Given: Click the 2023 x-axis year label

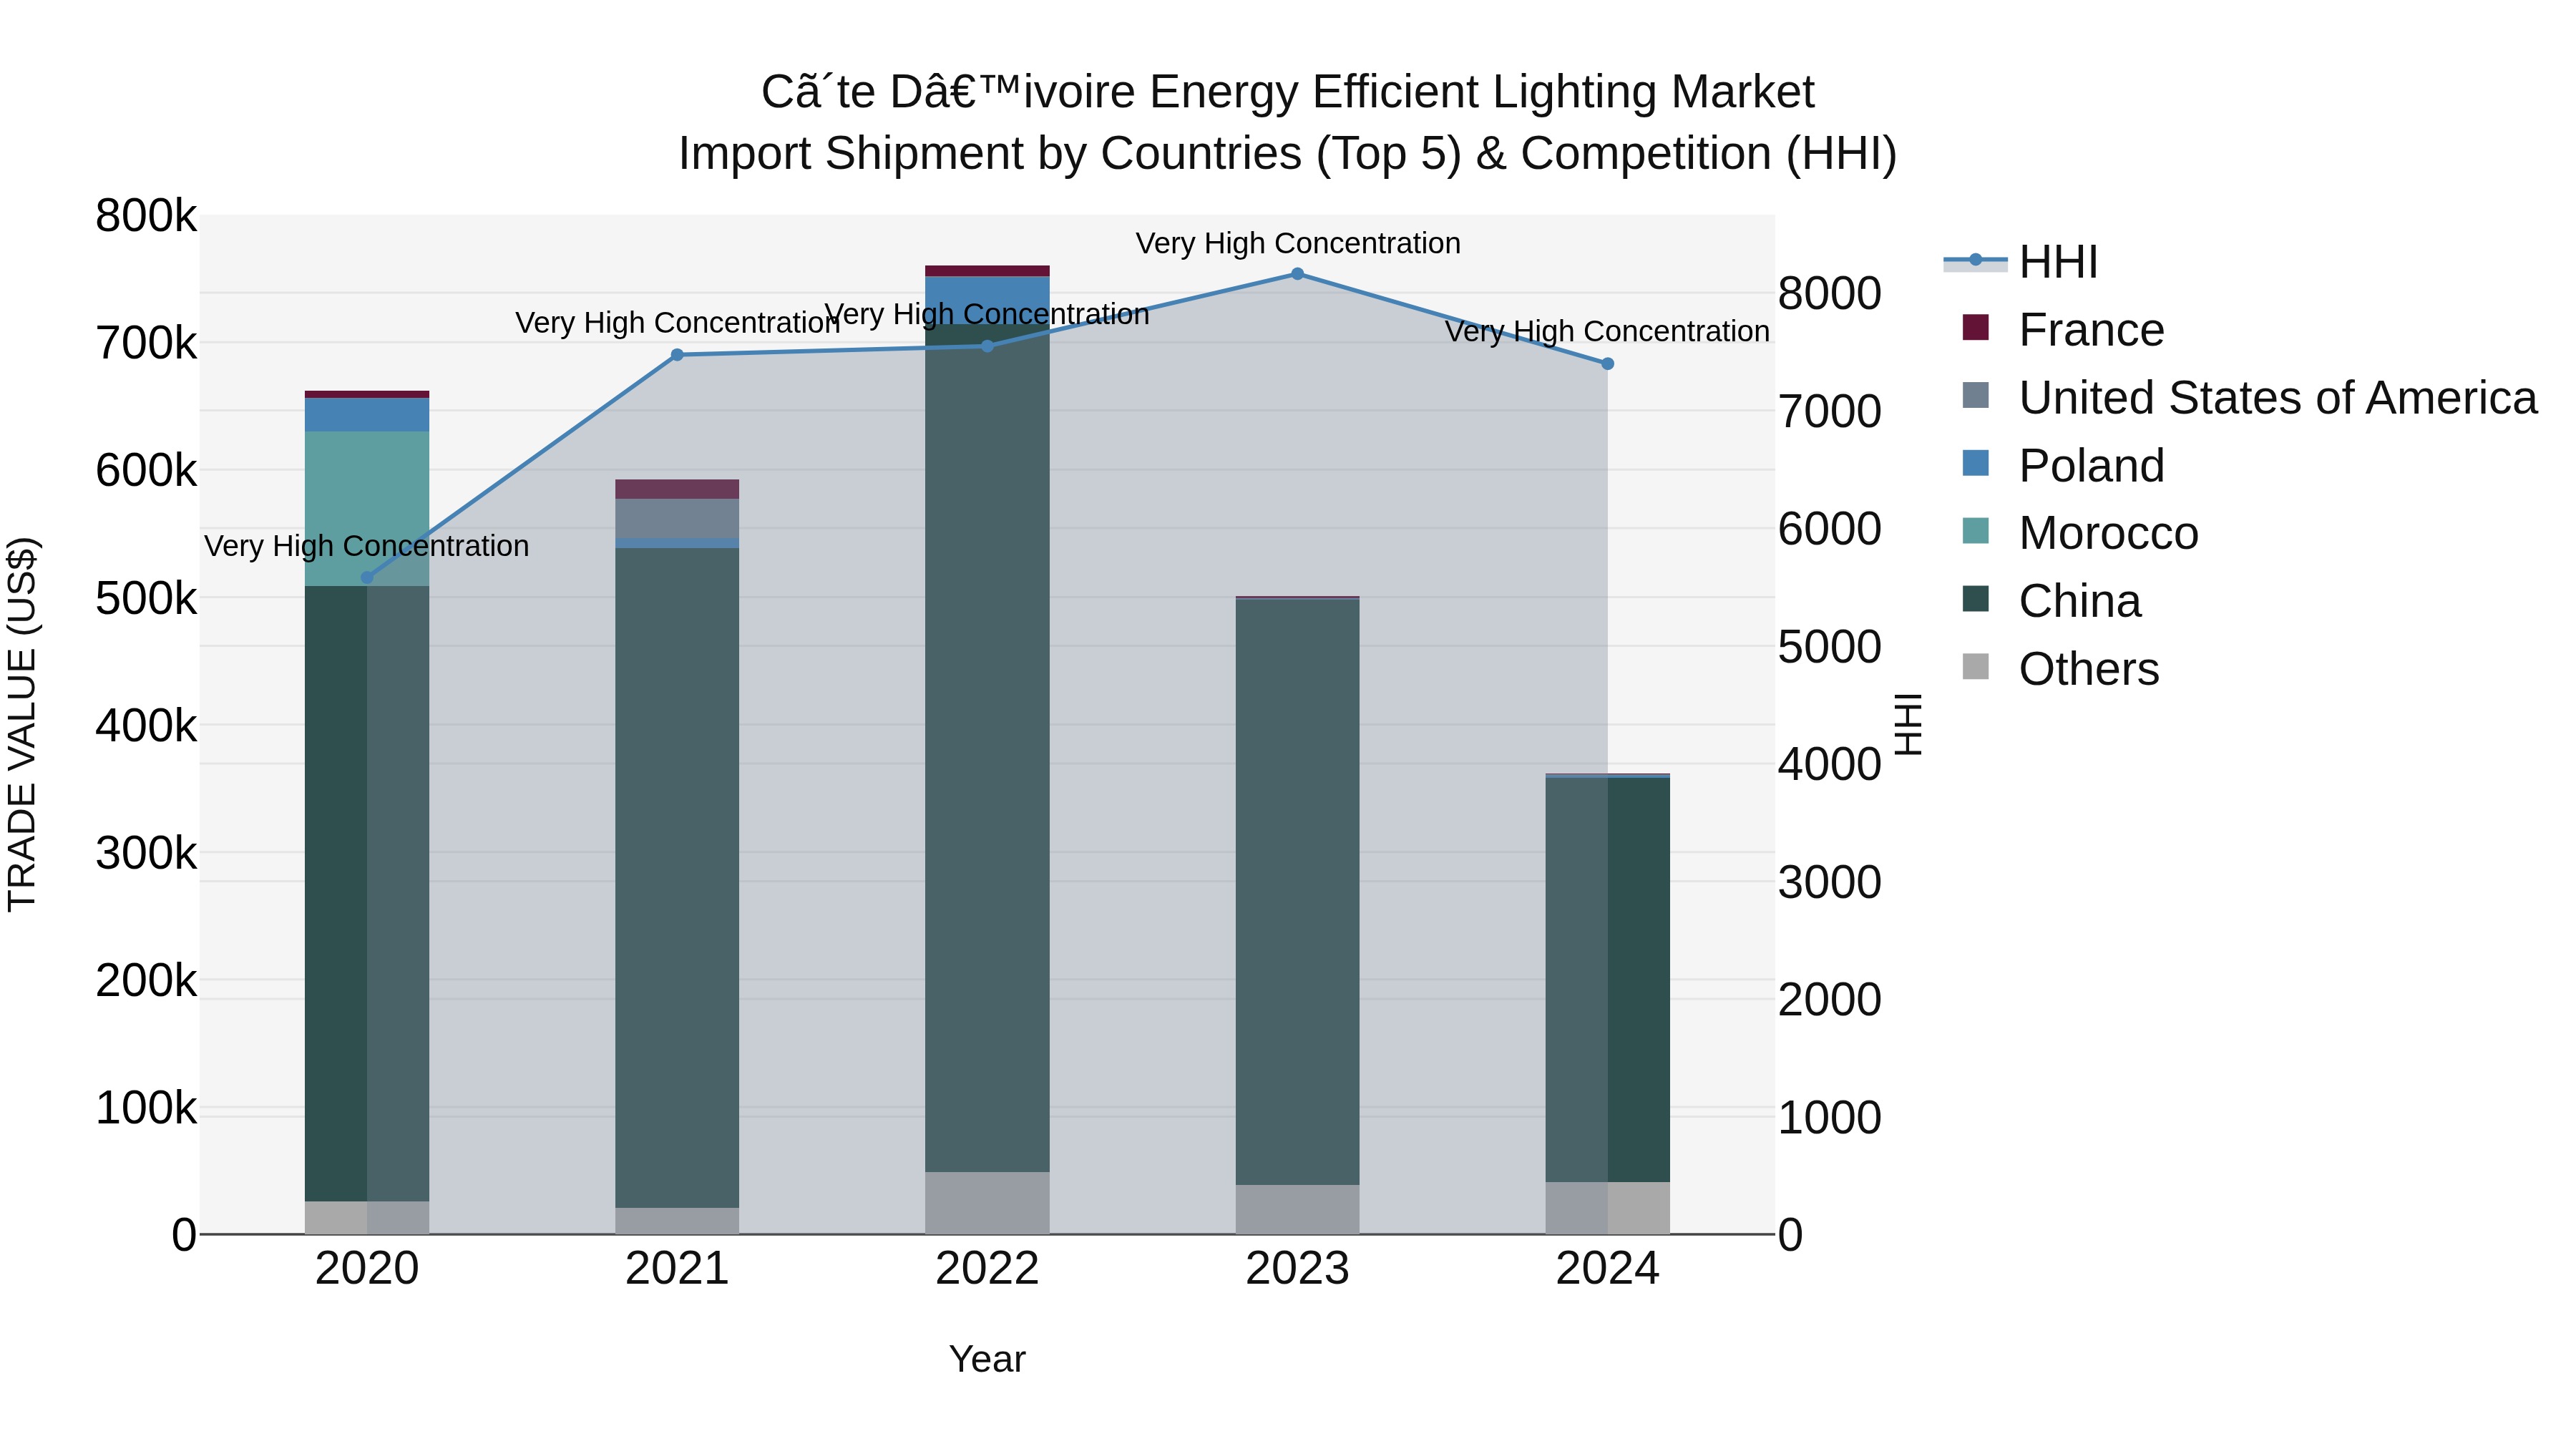Looking at the screenshot, I should (x=1297, y=1269).
